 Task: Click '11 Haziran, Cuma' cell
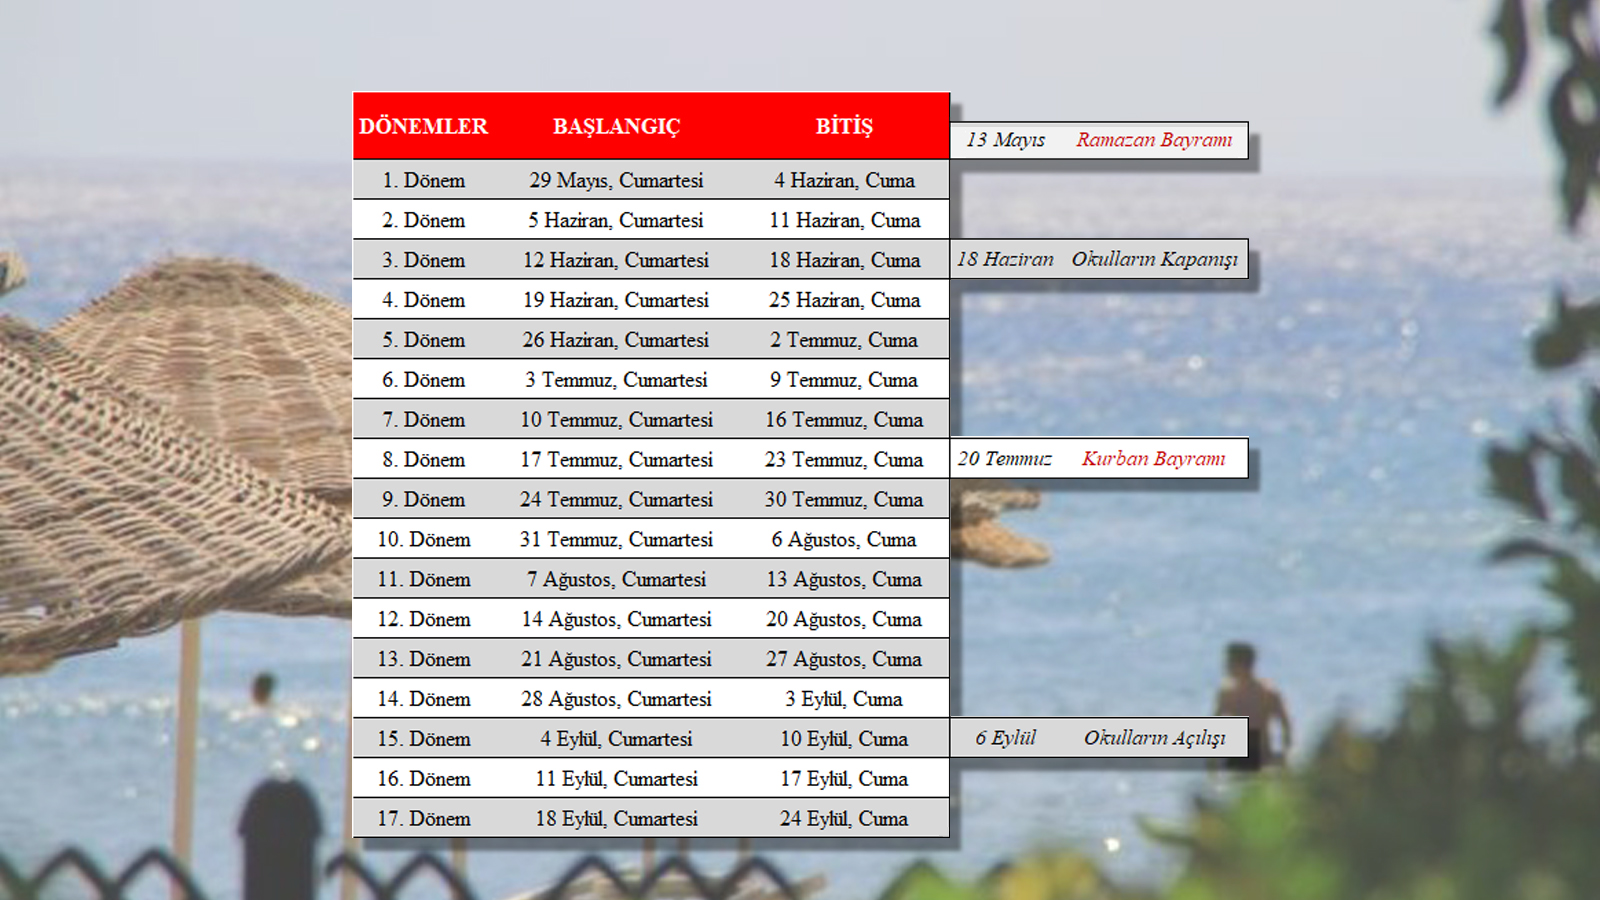click(x=844, y=221)
